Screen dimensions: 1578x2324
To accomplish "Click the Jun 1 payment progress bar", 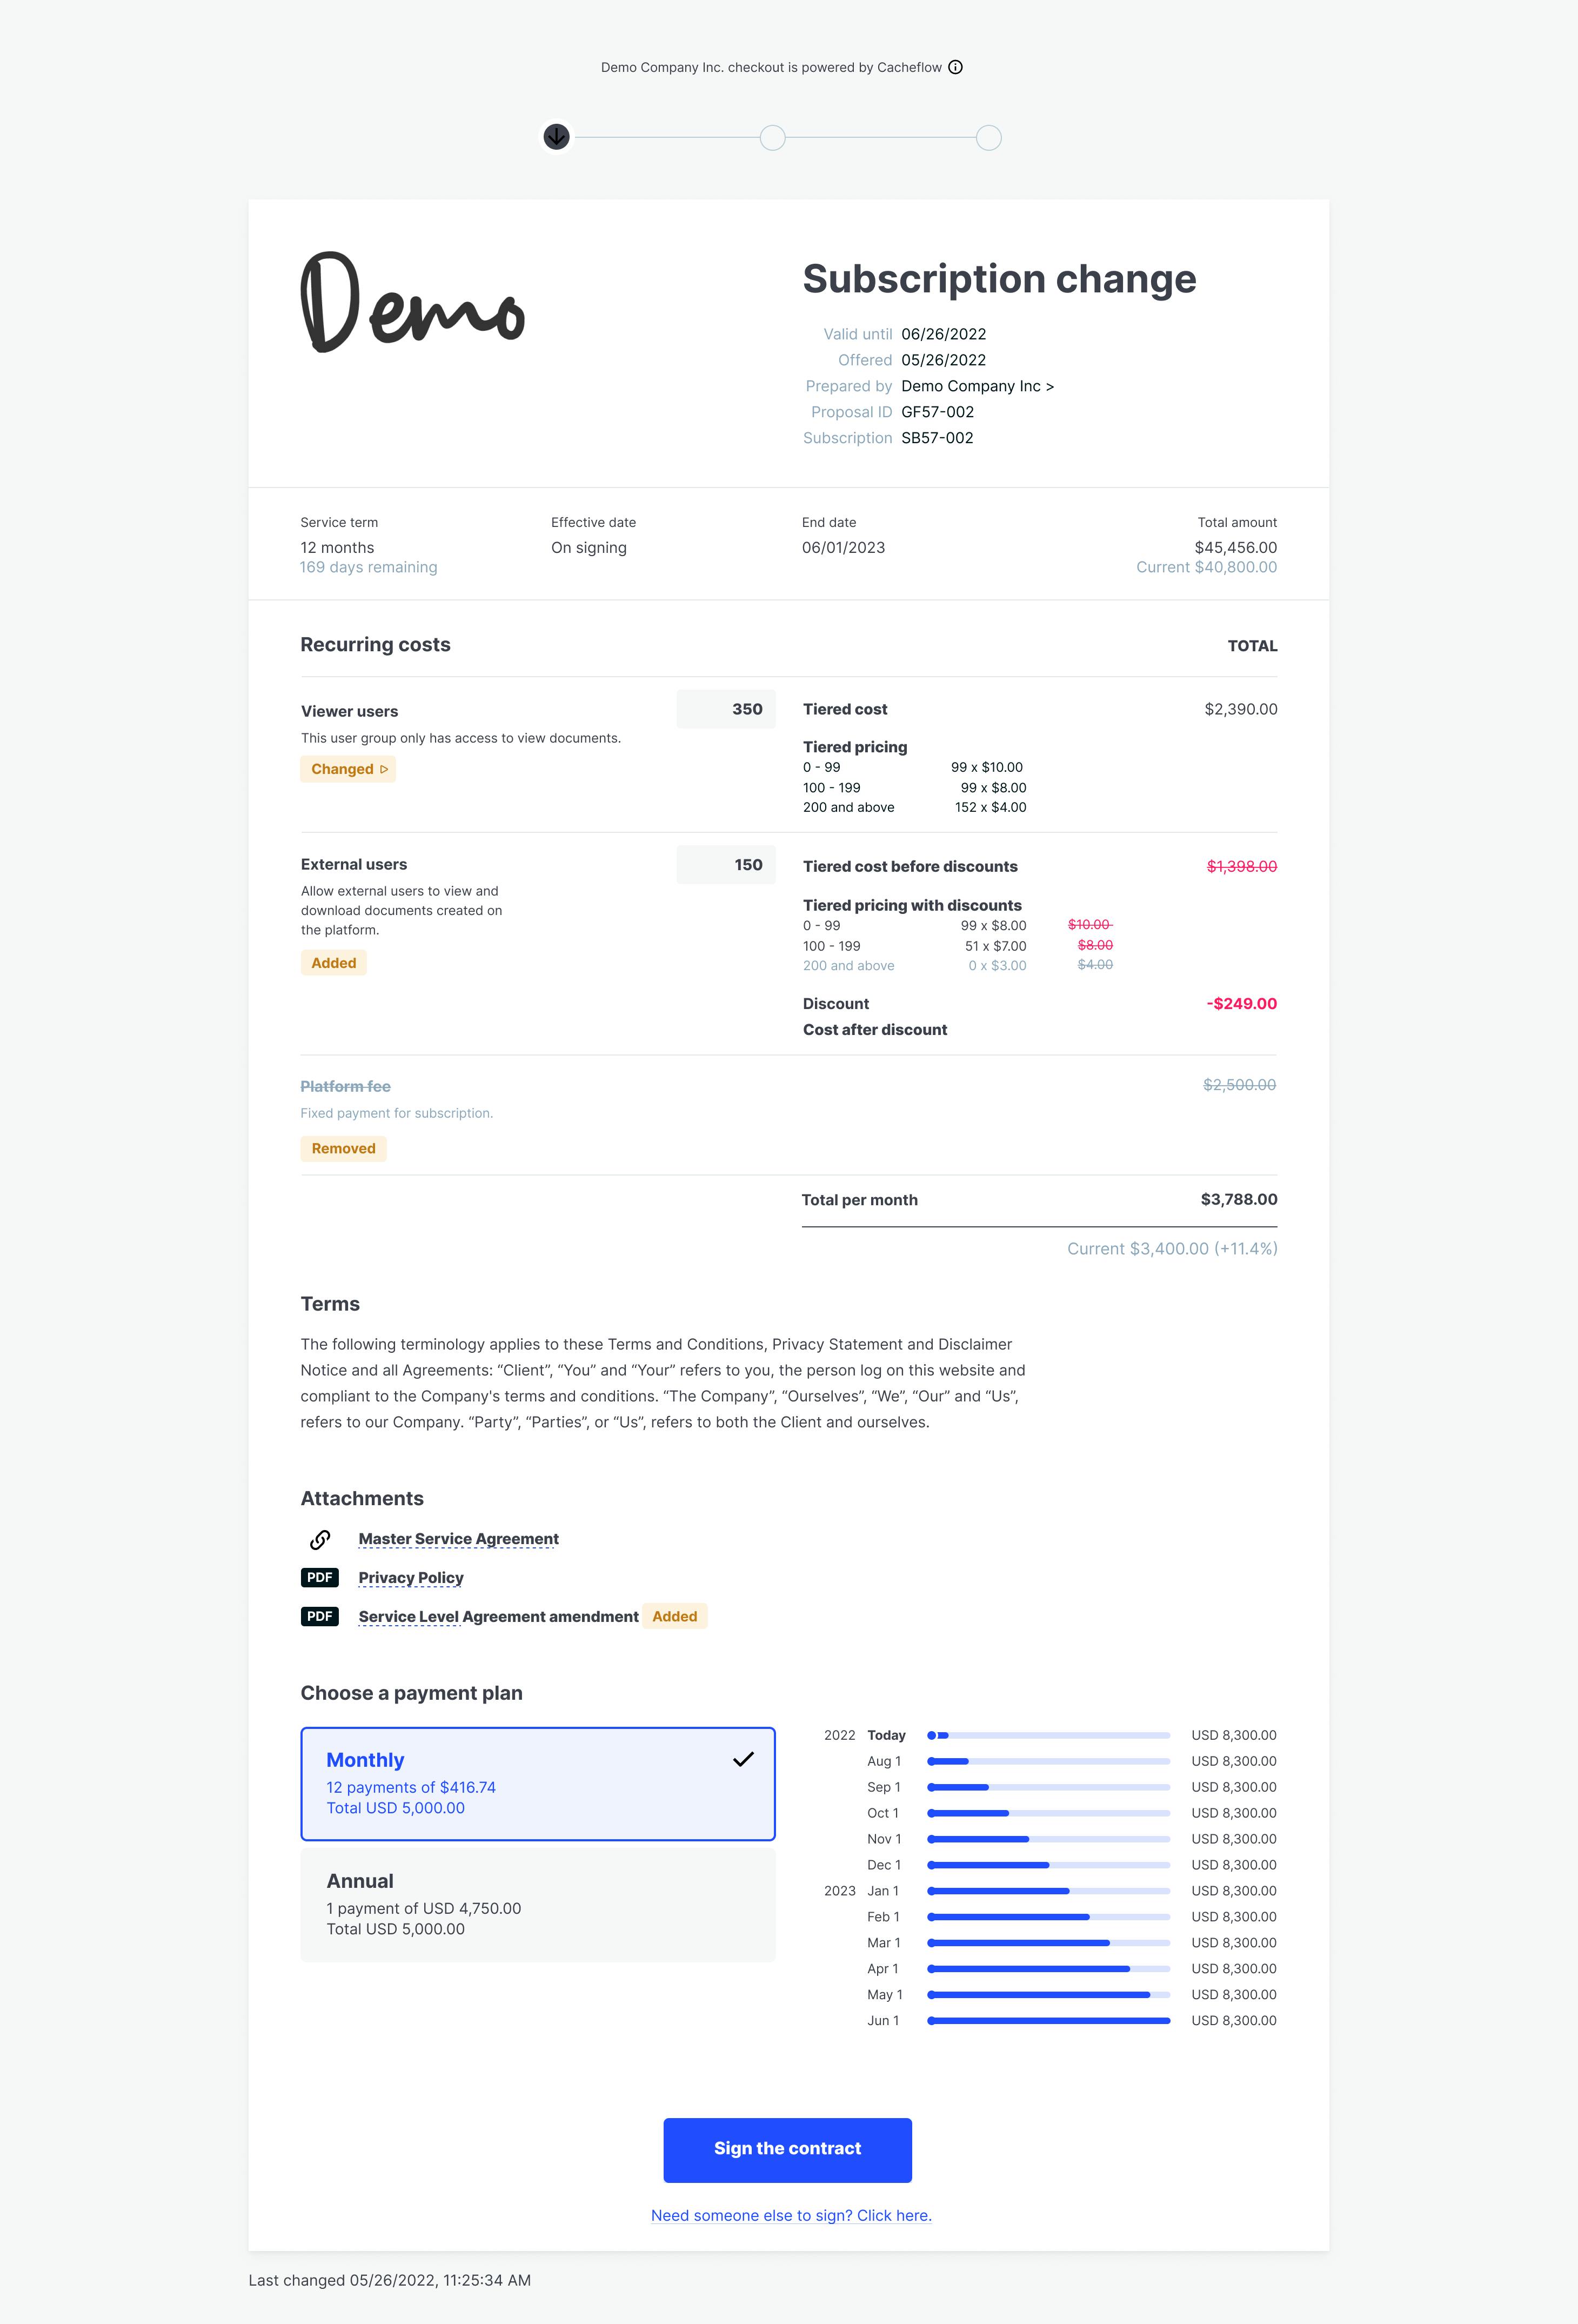I will click(x=1048, y=2020).
